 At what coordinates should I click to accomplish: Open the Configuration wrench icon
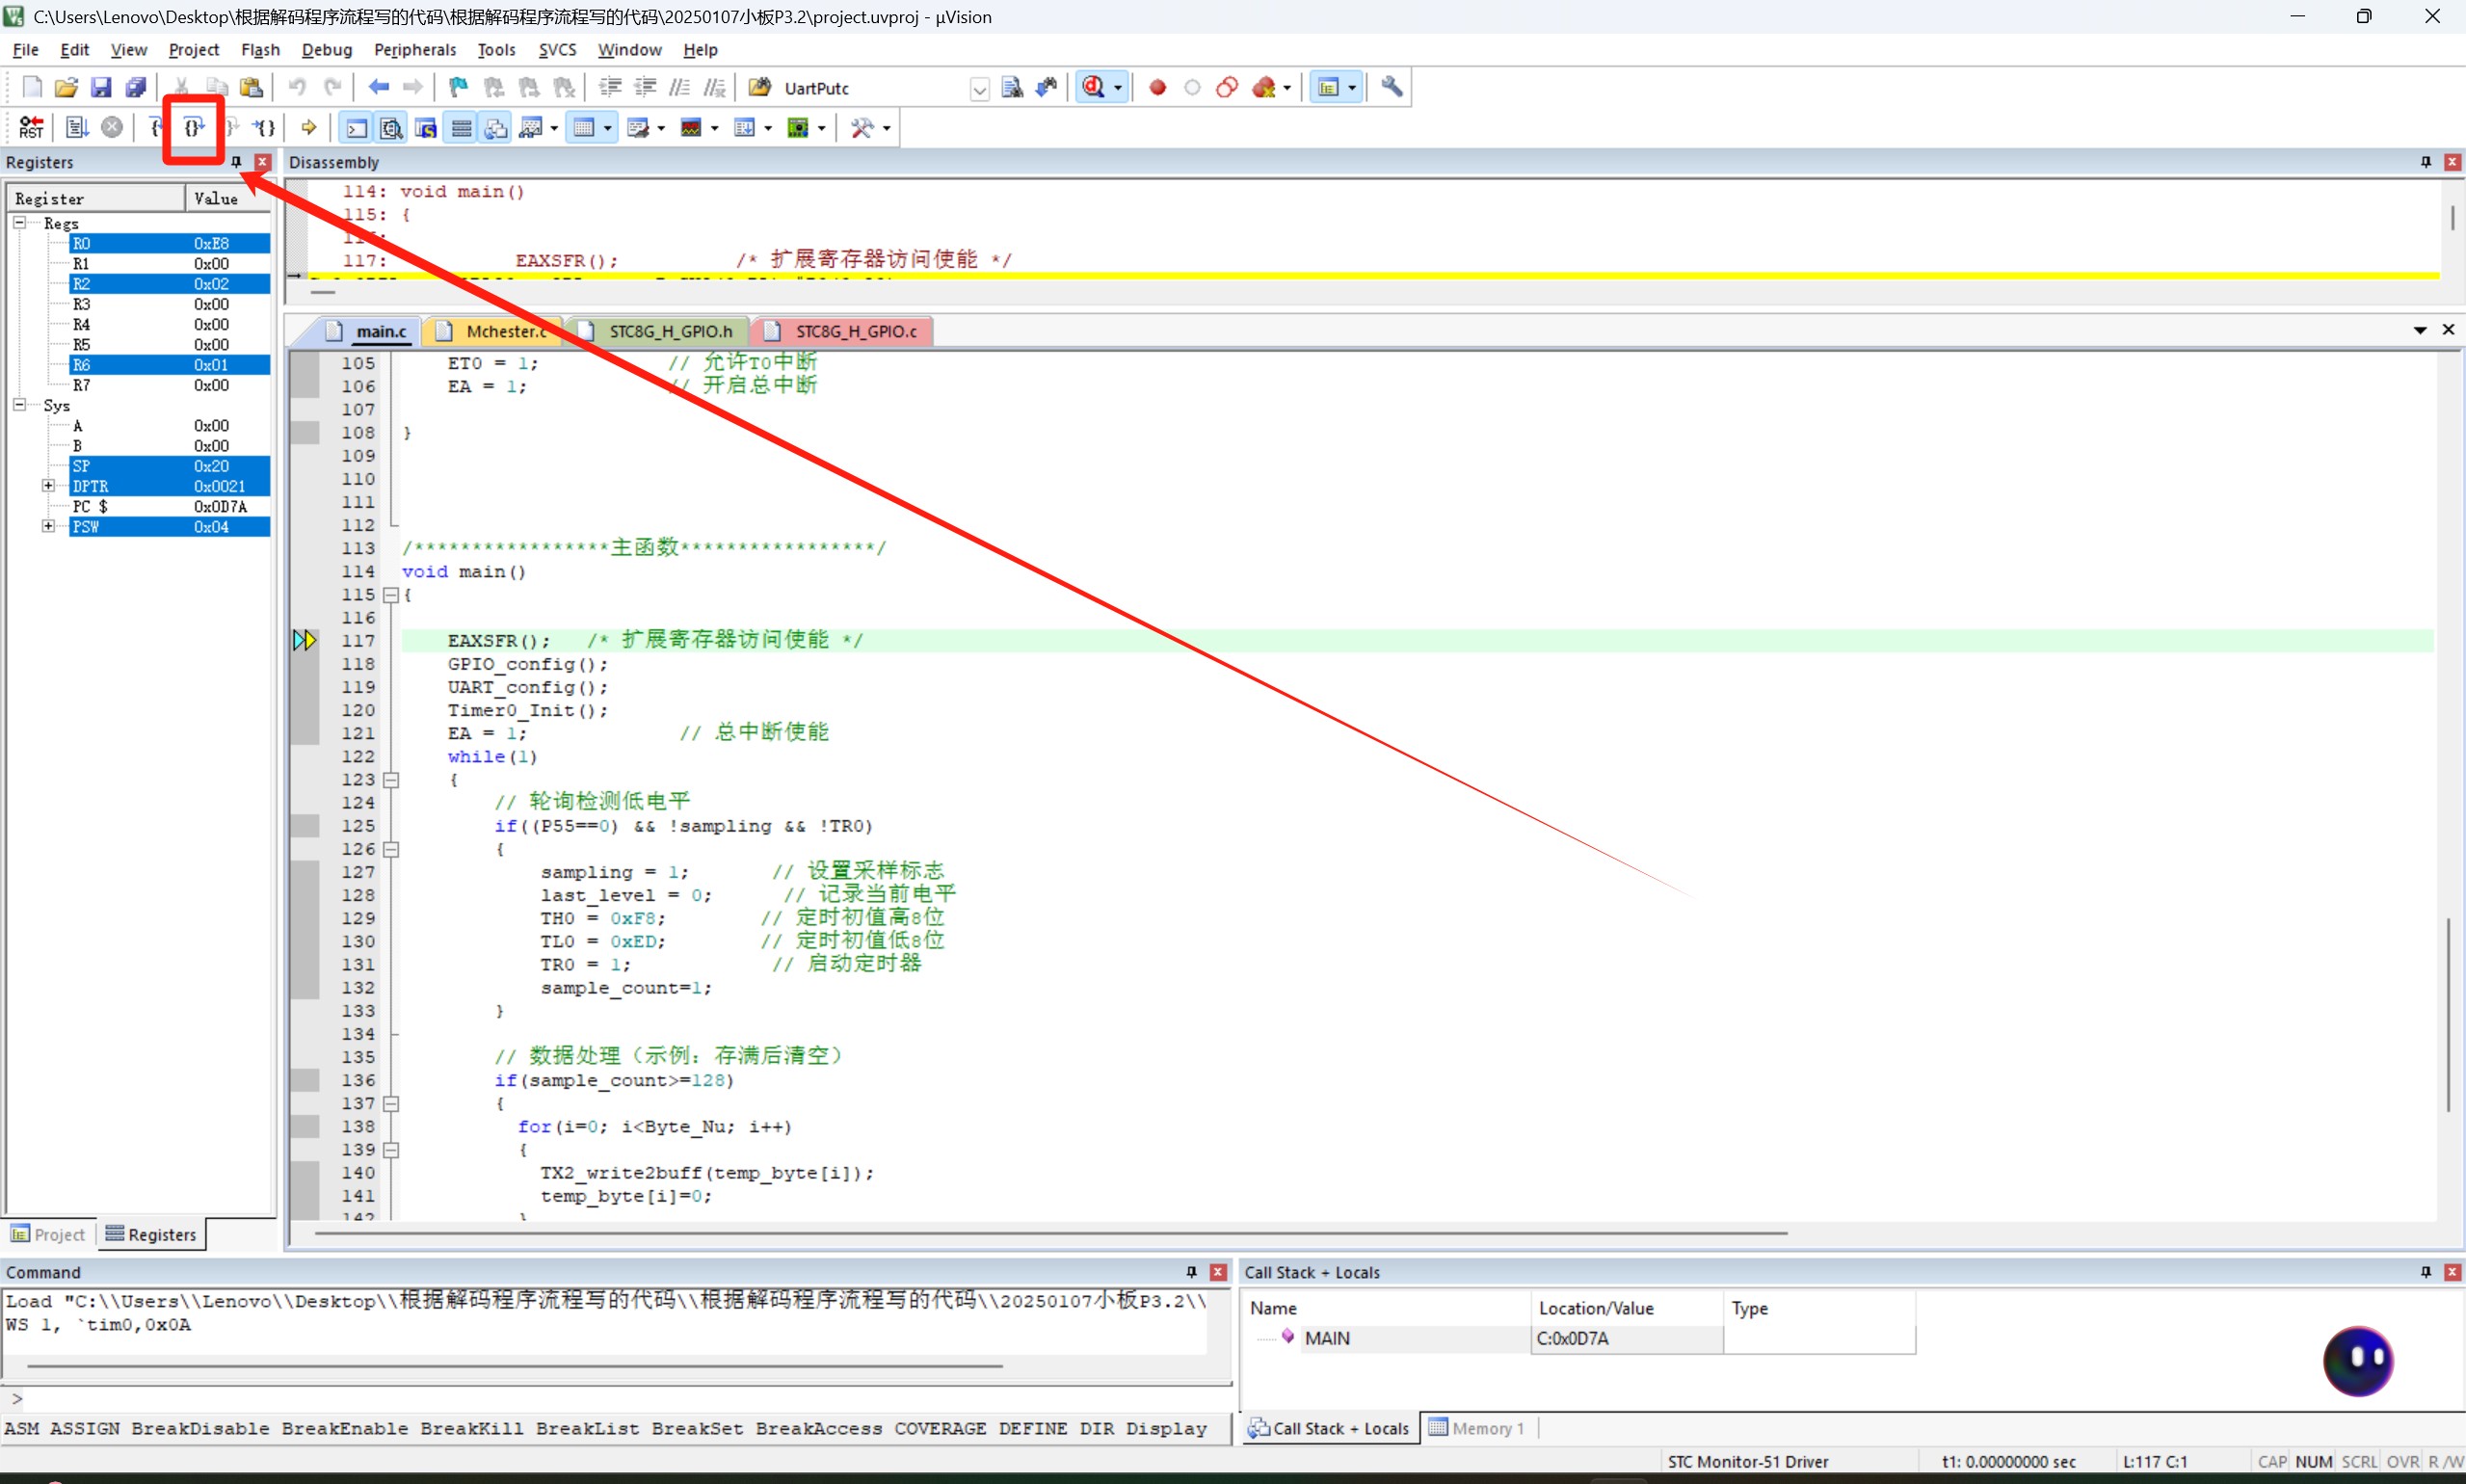pyautogui.click(x=1391, y=88)
